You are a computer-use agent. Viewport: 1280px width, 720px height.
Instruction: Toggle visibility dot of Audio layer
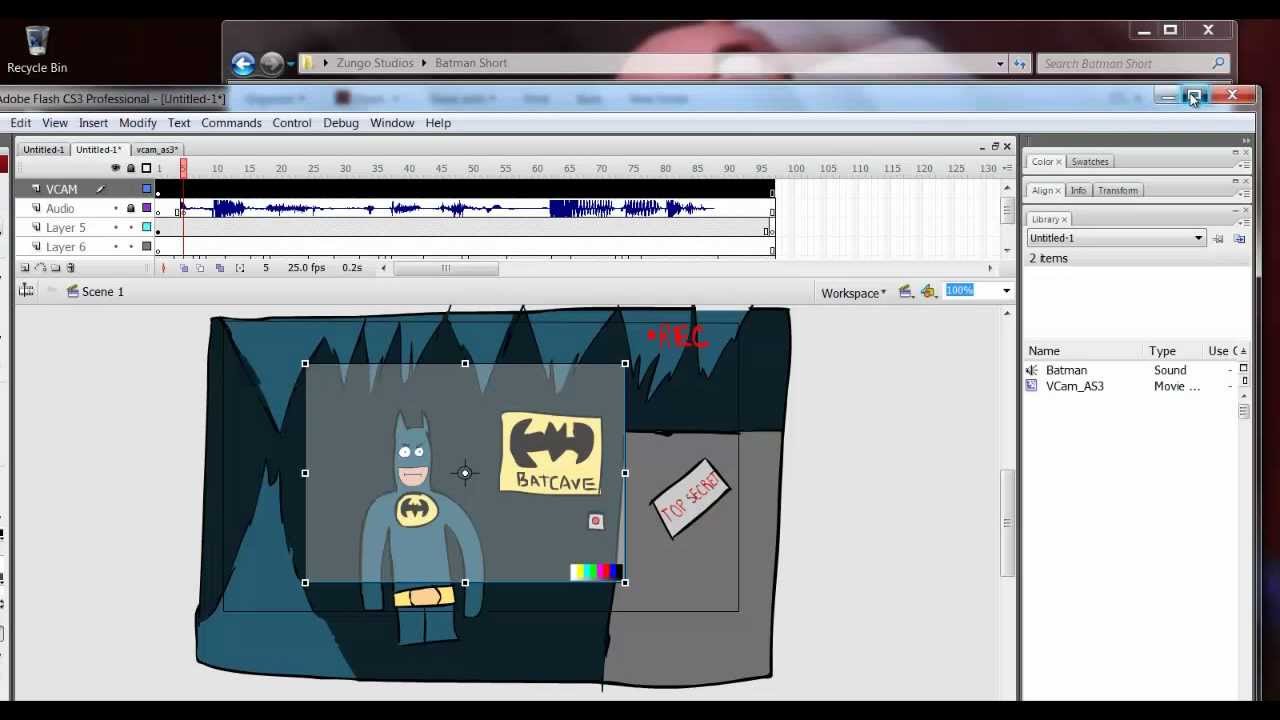tap(116, 208)
